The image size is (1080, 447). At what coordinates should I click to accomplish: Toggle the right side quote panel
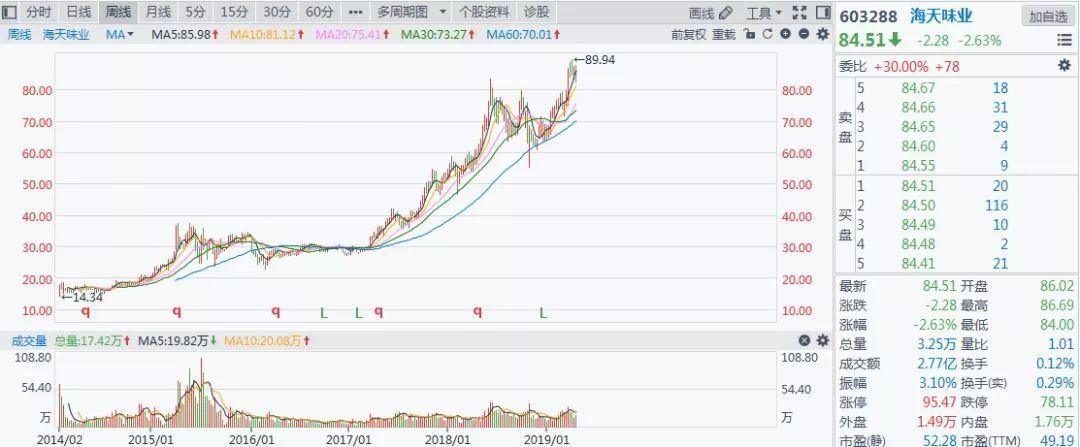click(x=822, y=12)
